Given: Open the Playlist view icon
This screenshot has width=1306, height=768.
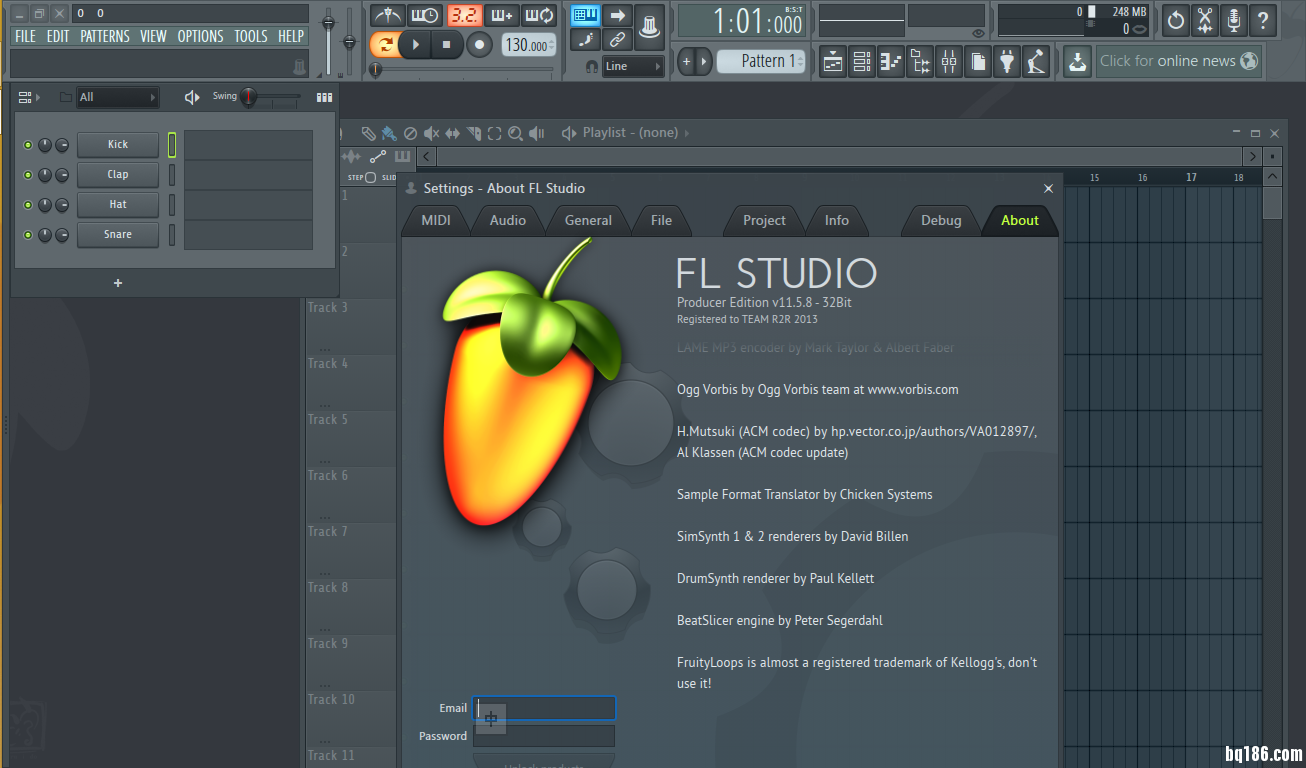Looking at the screenshot, I should [x=833, y=62].
